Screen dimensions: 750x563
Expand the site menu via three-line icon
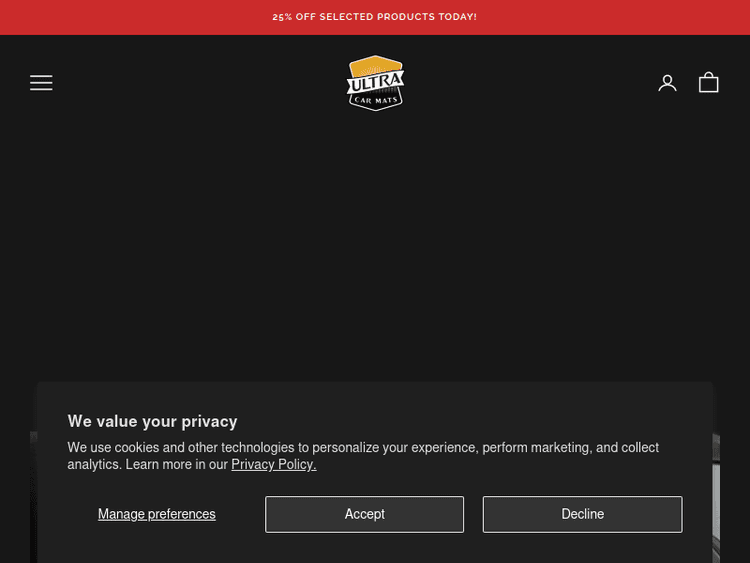(x=41, y=83)
